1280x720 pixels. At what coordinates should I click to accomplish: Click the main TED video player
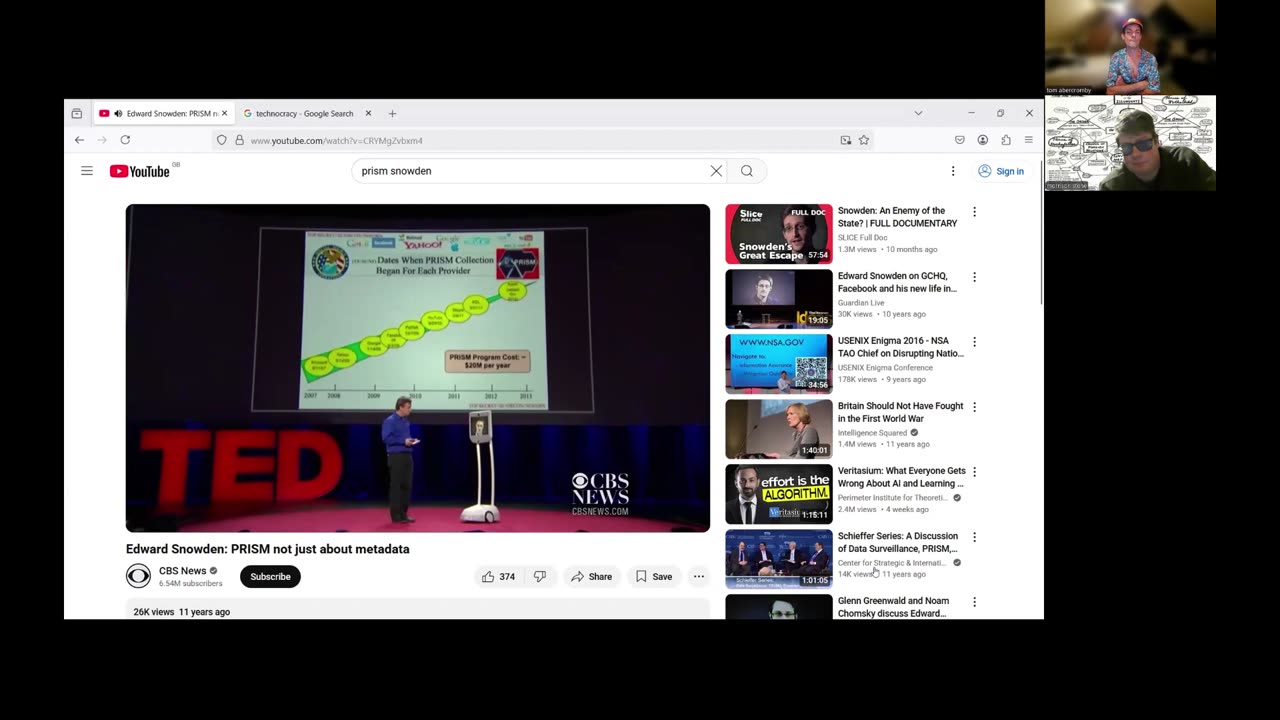pos(418,368)
